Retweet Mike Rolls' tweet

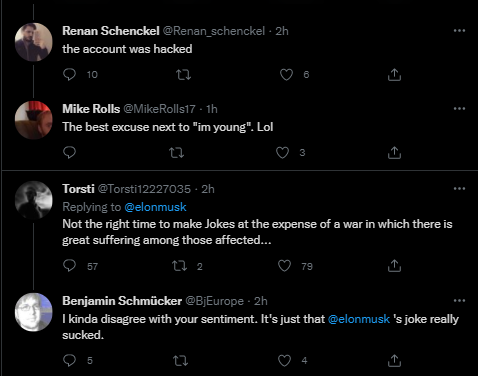pyautogui.click(x=176, y=153)
